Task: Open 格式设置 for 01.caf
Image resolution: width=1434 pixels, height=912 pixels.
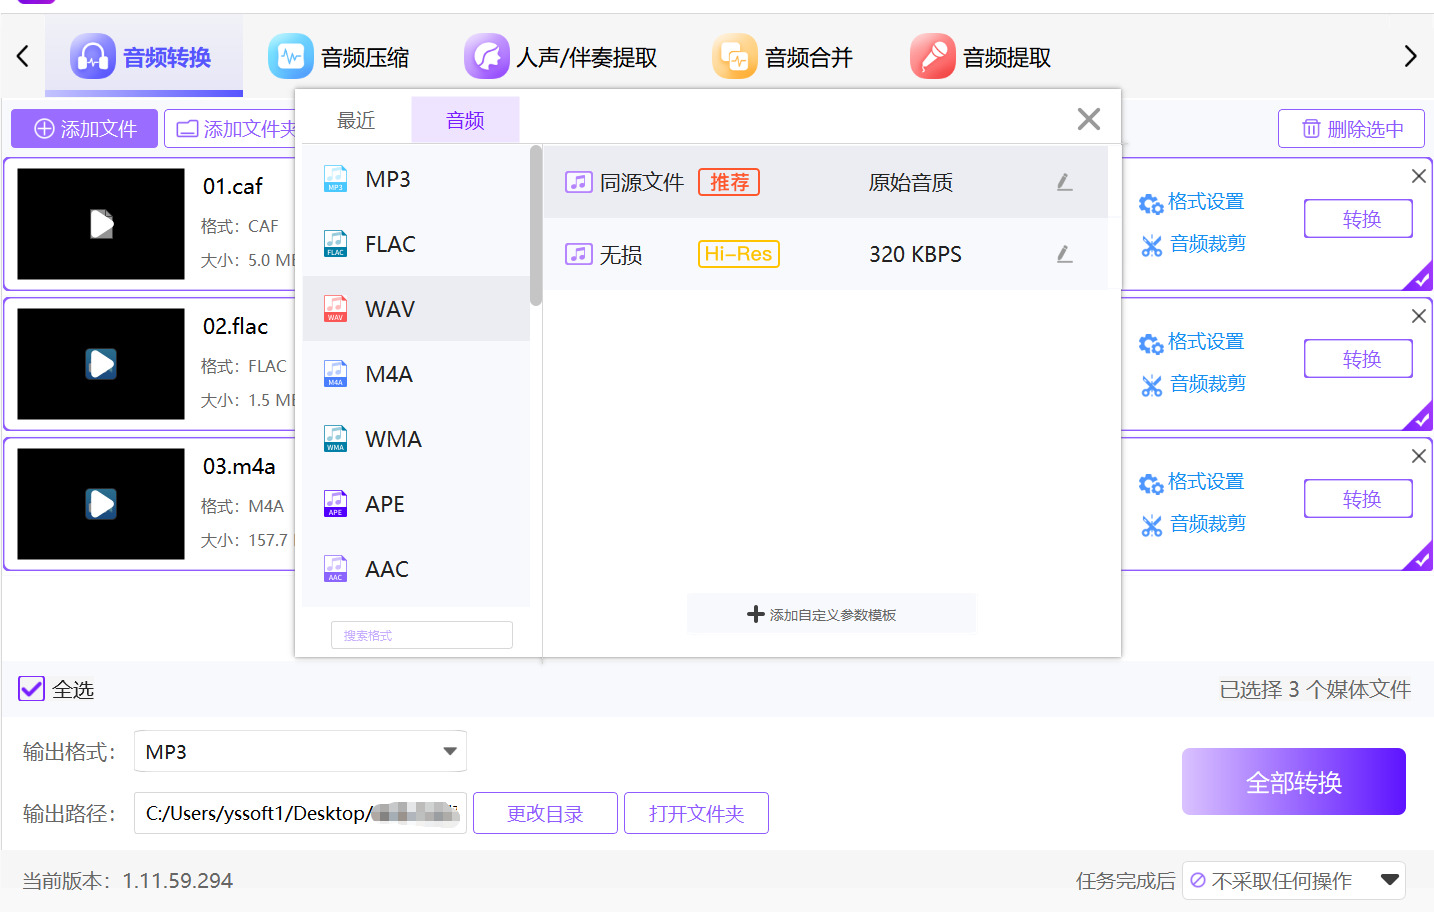Action: tap(1192, 202)
